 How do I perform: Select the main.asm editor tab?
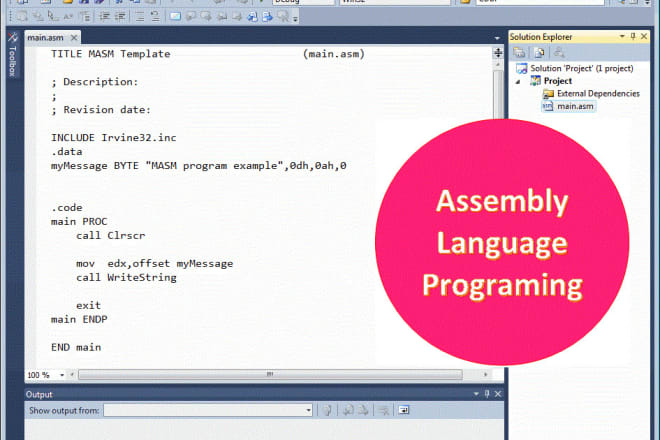tap(45, 38)
